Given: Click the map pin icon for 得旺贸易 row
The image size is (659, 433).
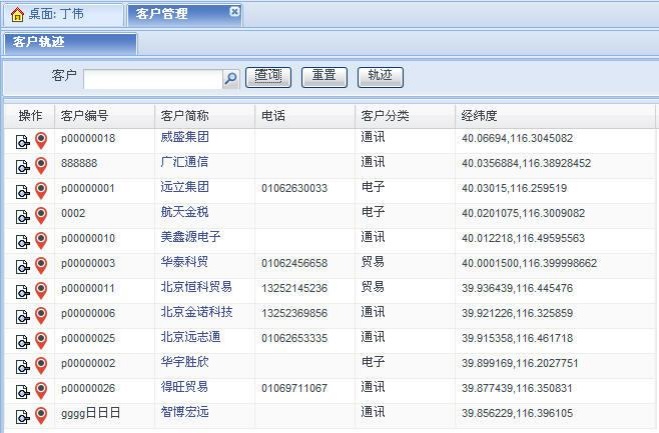Looking at the screenshot, I should tap(41, 391).
